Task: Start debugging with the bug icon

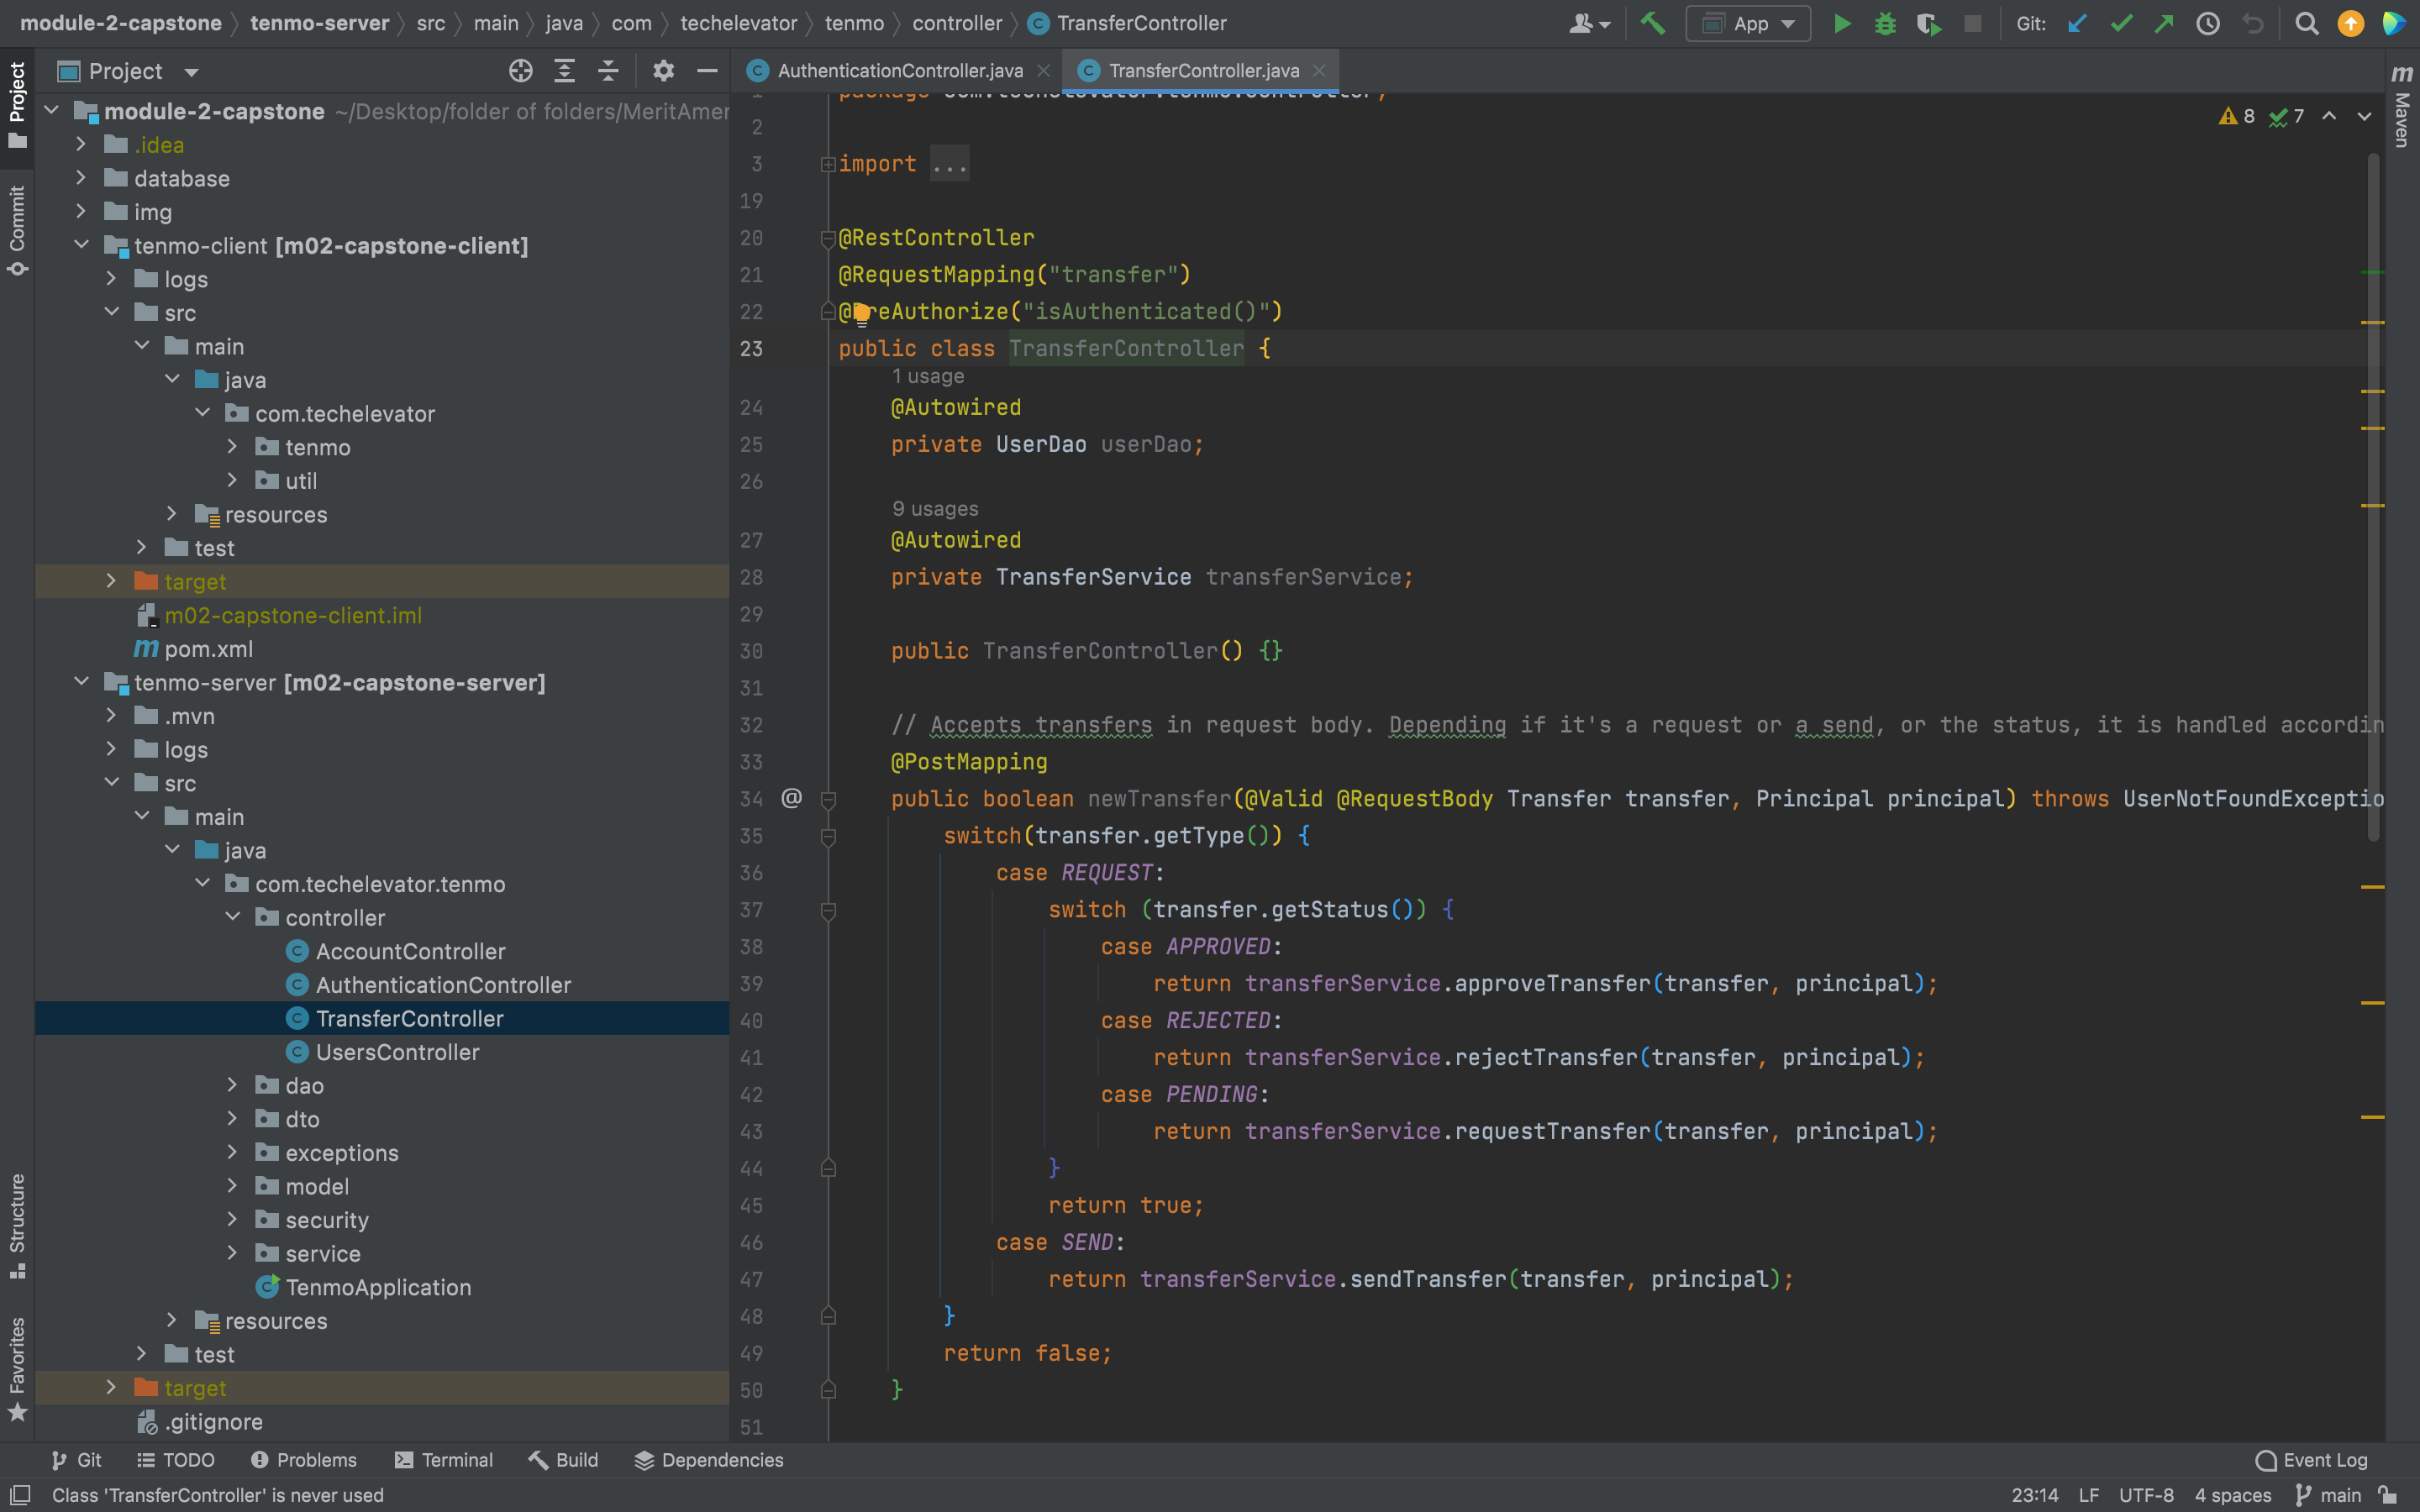Action: (1885, 23)
